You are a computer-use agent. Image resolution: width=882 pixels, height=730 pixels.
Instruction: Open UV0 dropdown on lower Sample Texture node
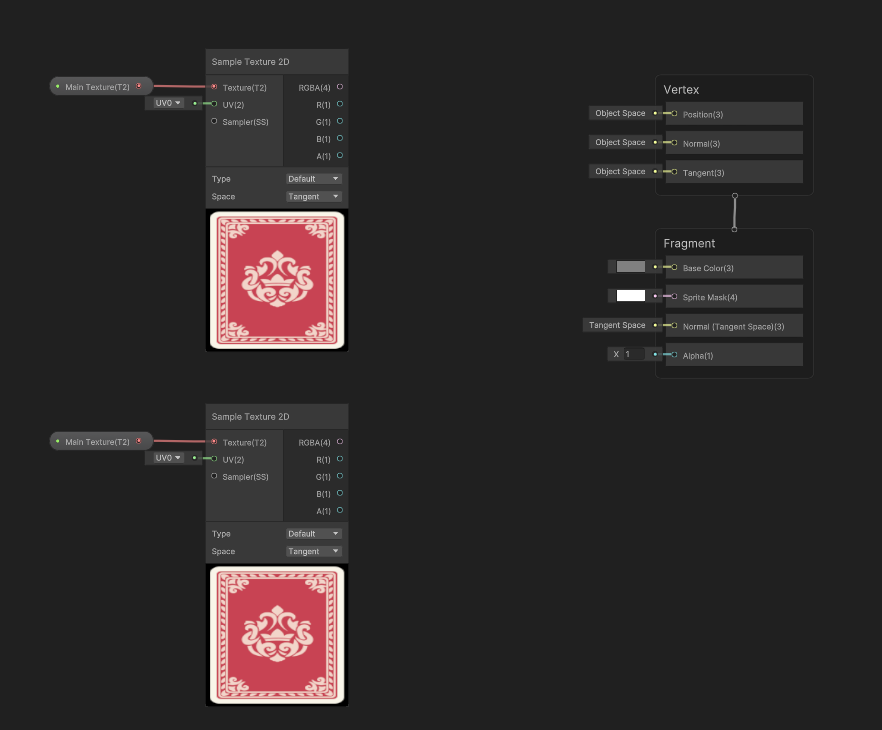pos(167,458)
